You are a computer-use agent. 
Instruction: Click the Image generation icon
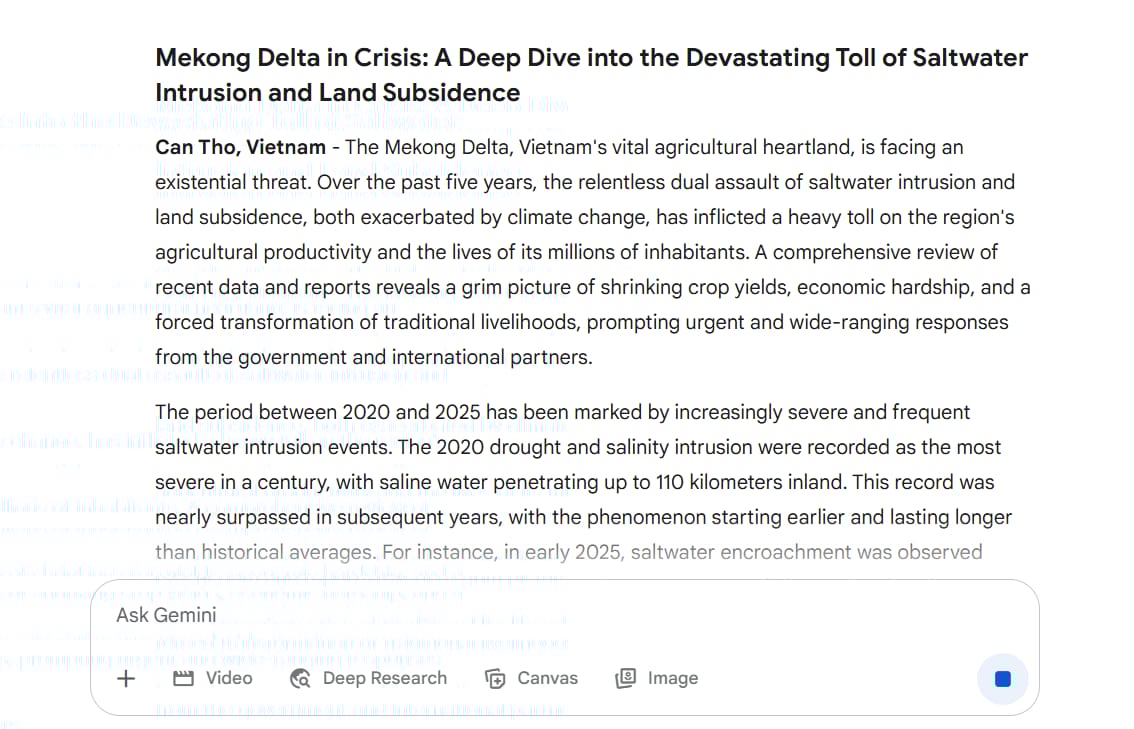tap(626, 678)
